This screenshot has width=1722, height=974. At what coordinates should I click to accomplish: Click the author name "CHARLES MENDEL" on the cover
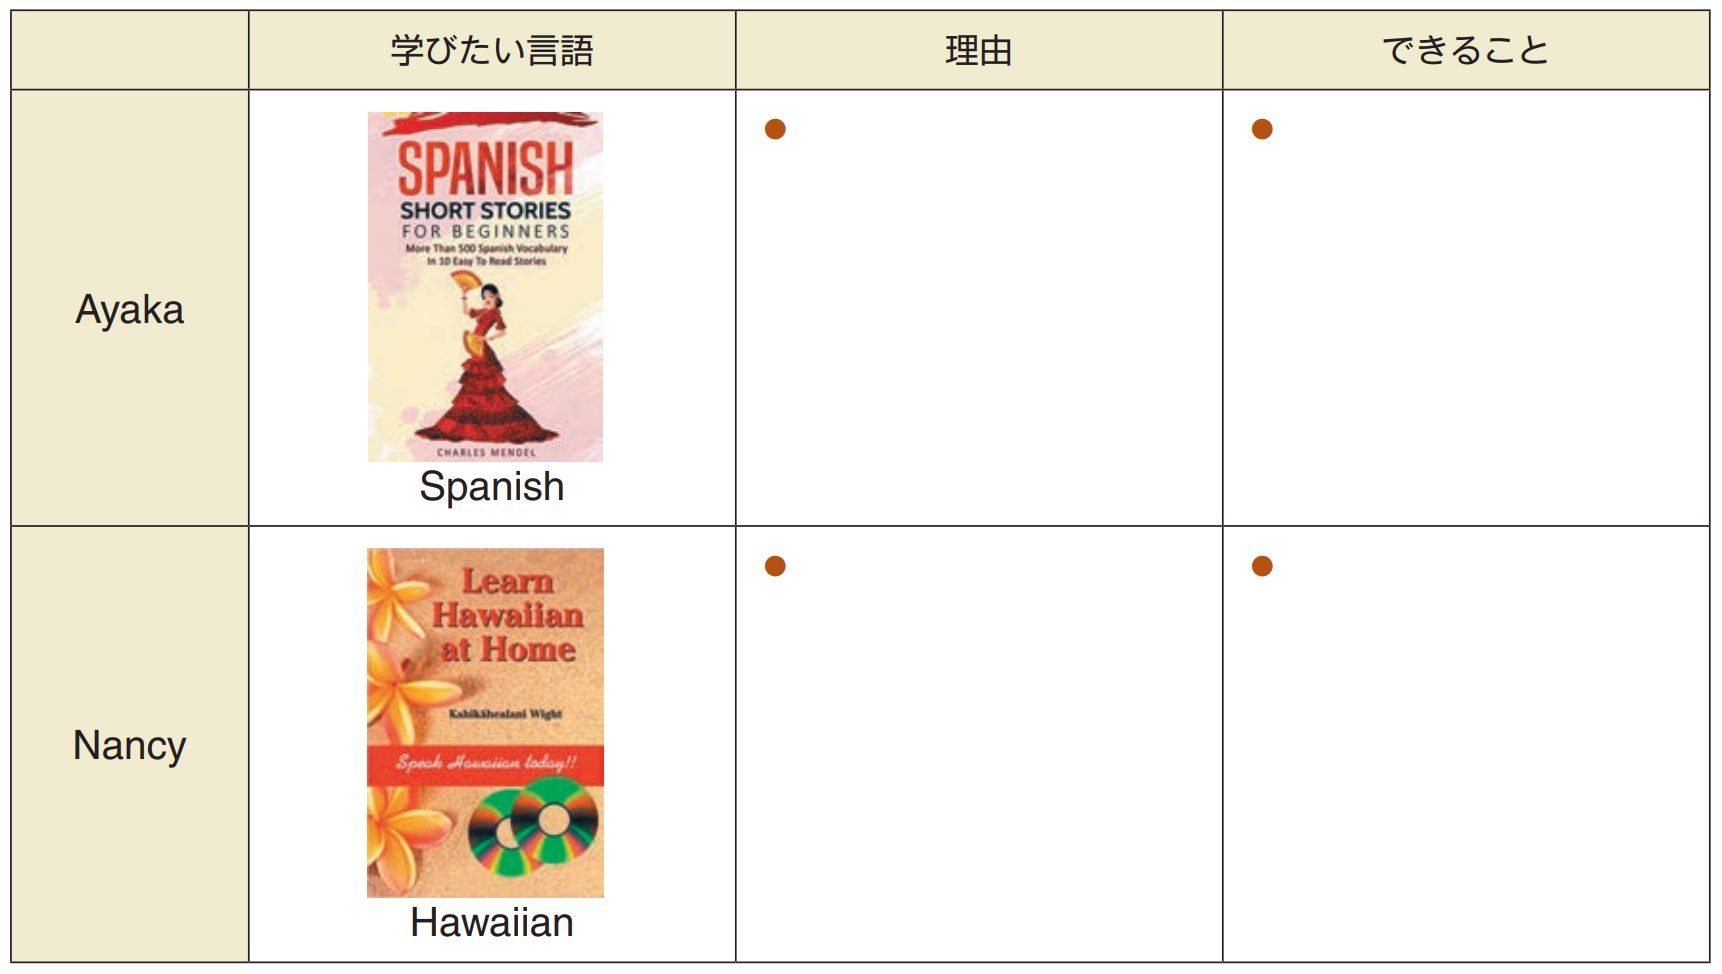(x=486, y=453)
